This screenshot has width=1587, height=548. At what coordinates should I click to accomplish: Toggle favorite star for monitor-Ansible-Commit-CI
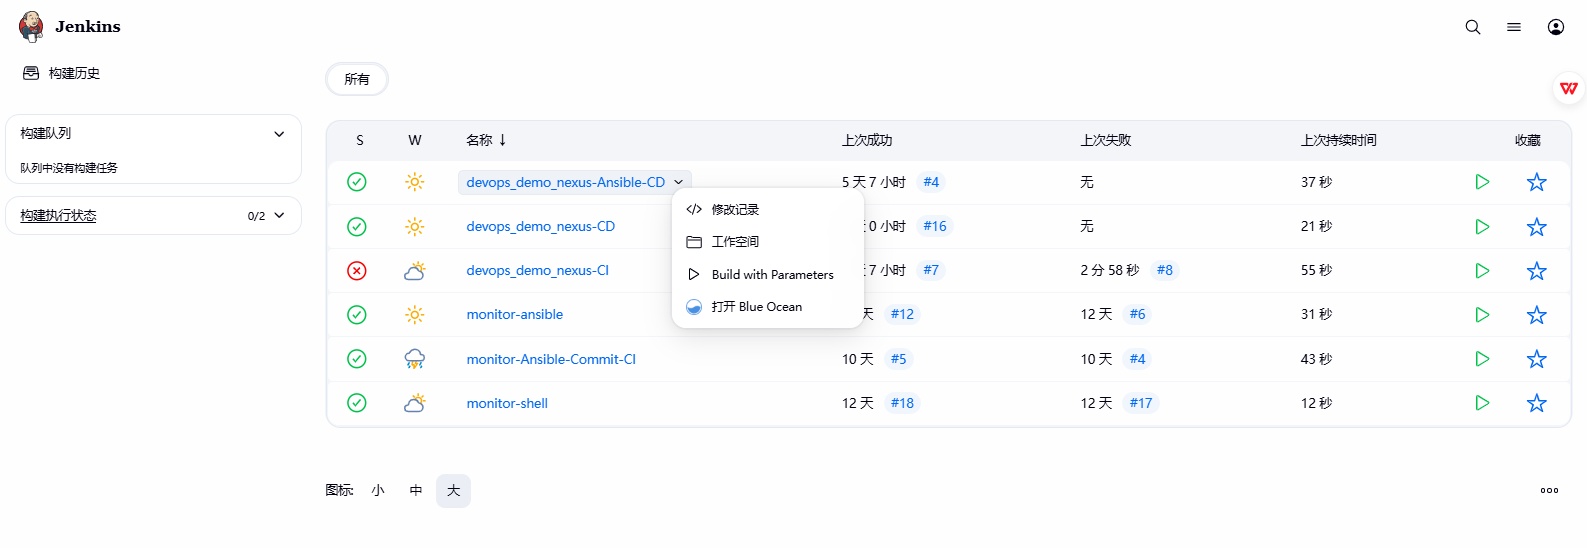[x=1536, y=359]
